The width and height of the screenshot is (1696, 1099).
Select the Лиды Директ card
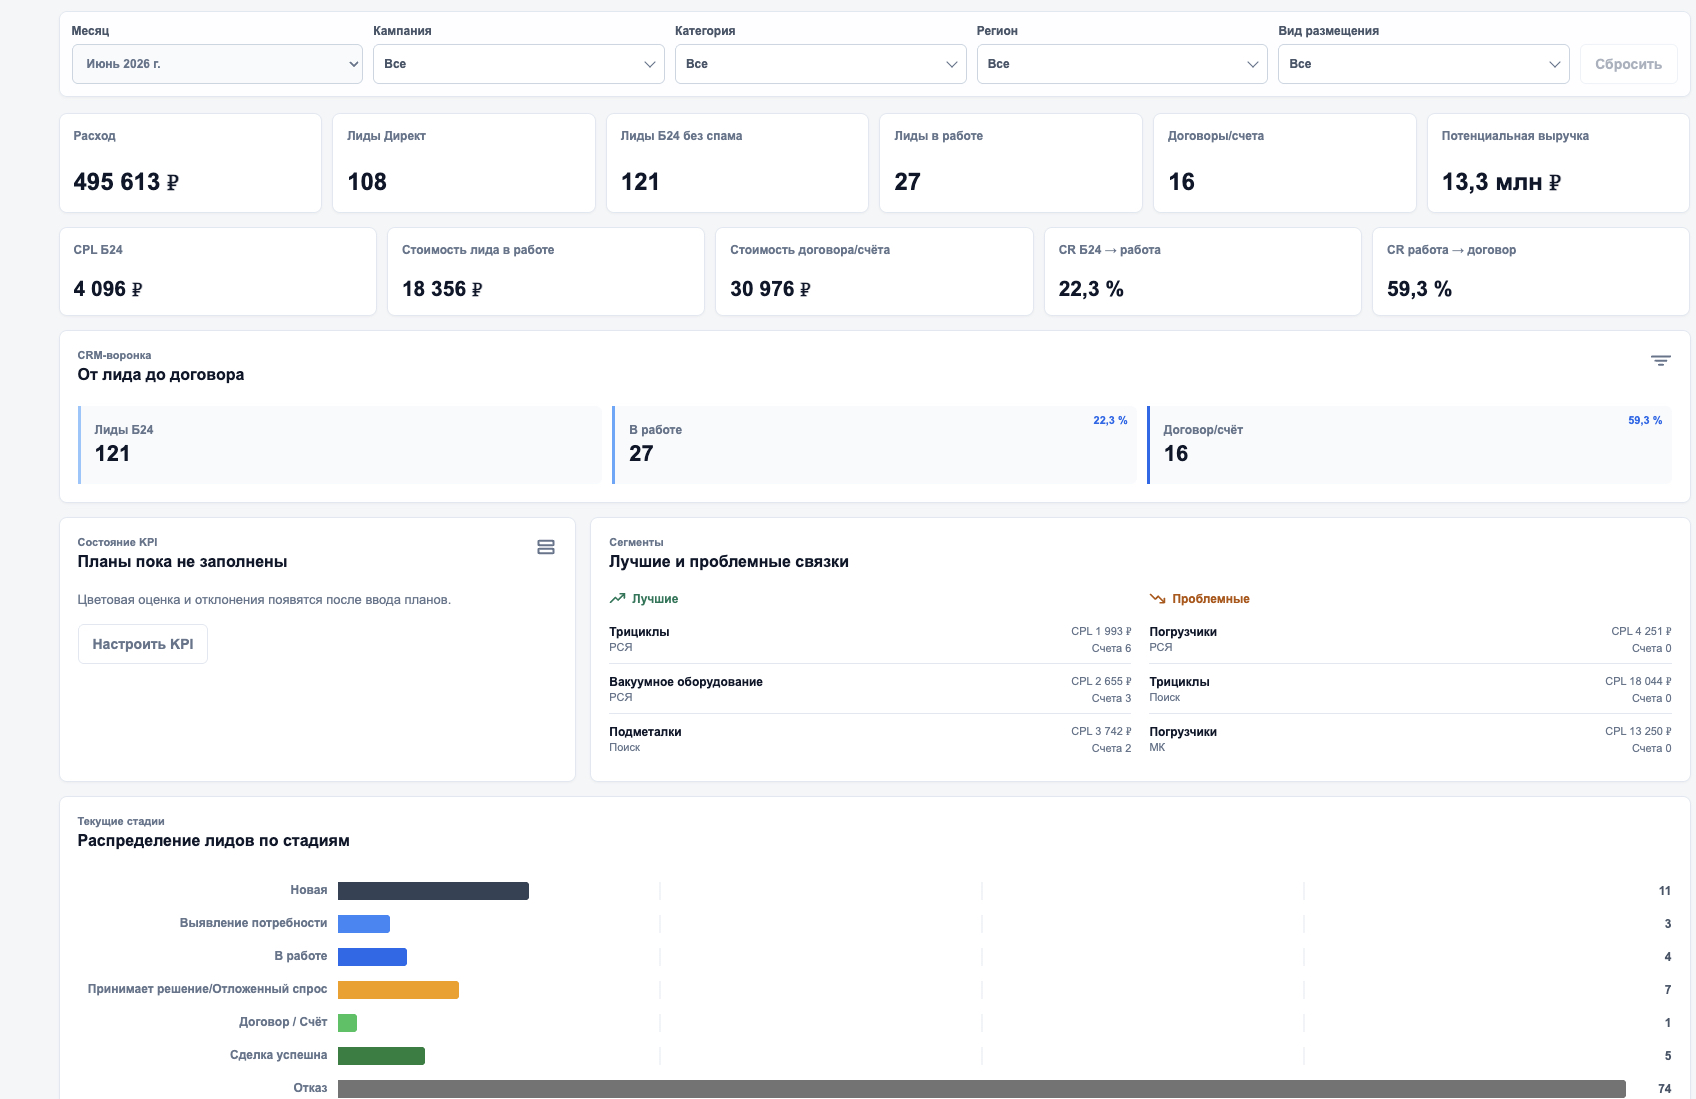(464, 163)
